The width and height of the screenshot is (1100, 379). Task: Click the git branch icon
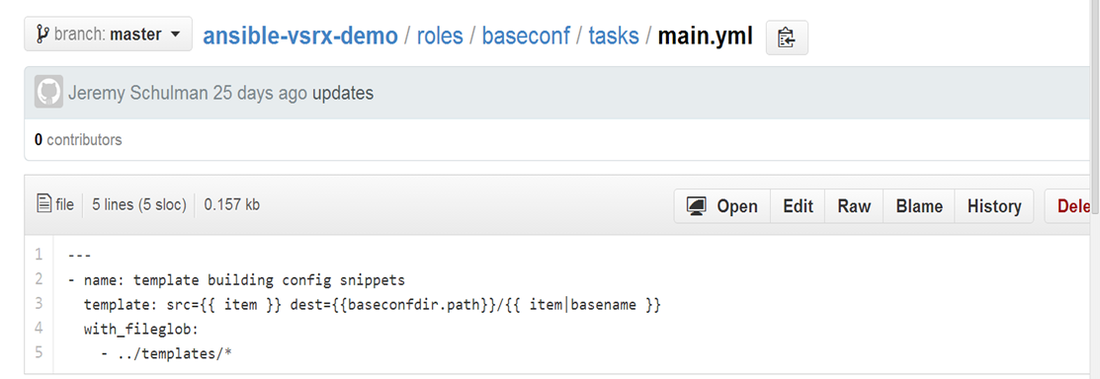(x=41, y=34)
